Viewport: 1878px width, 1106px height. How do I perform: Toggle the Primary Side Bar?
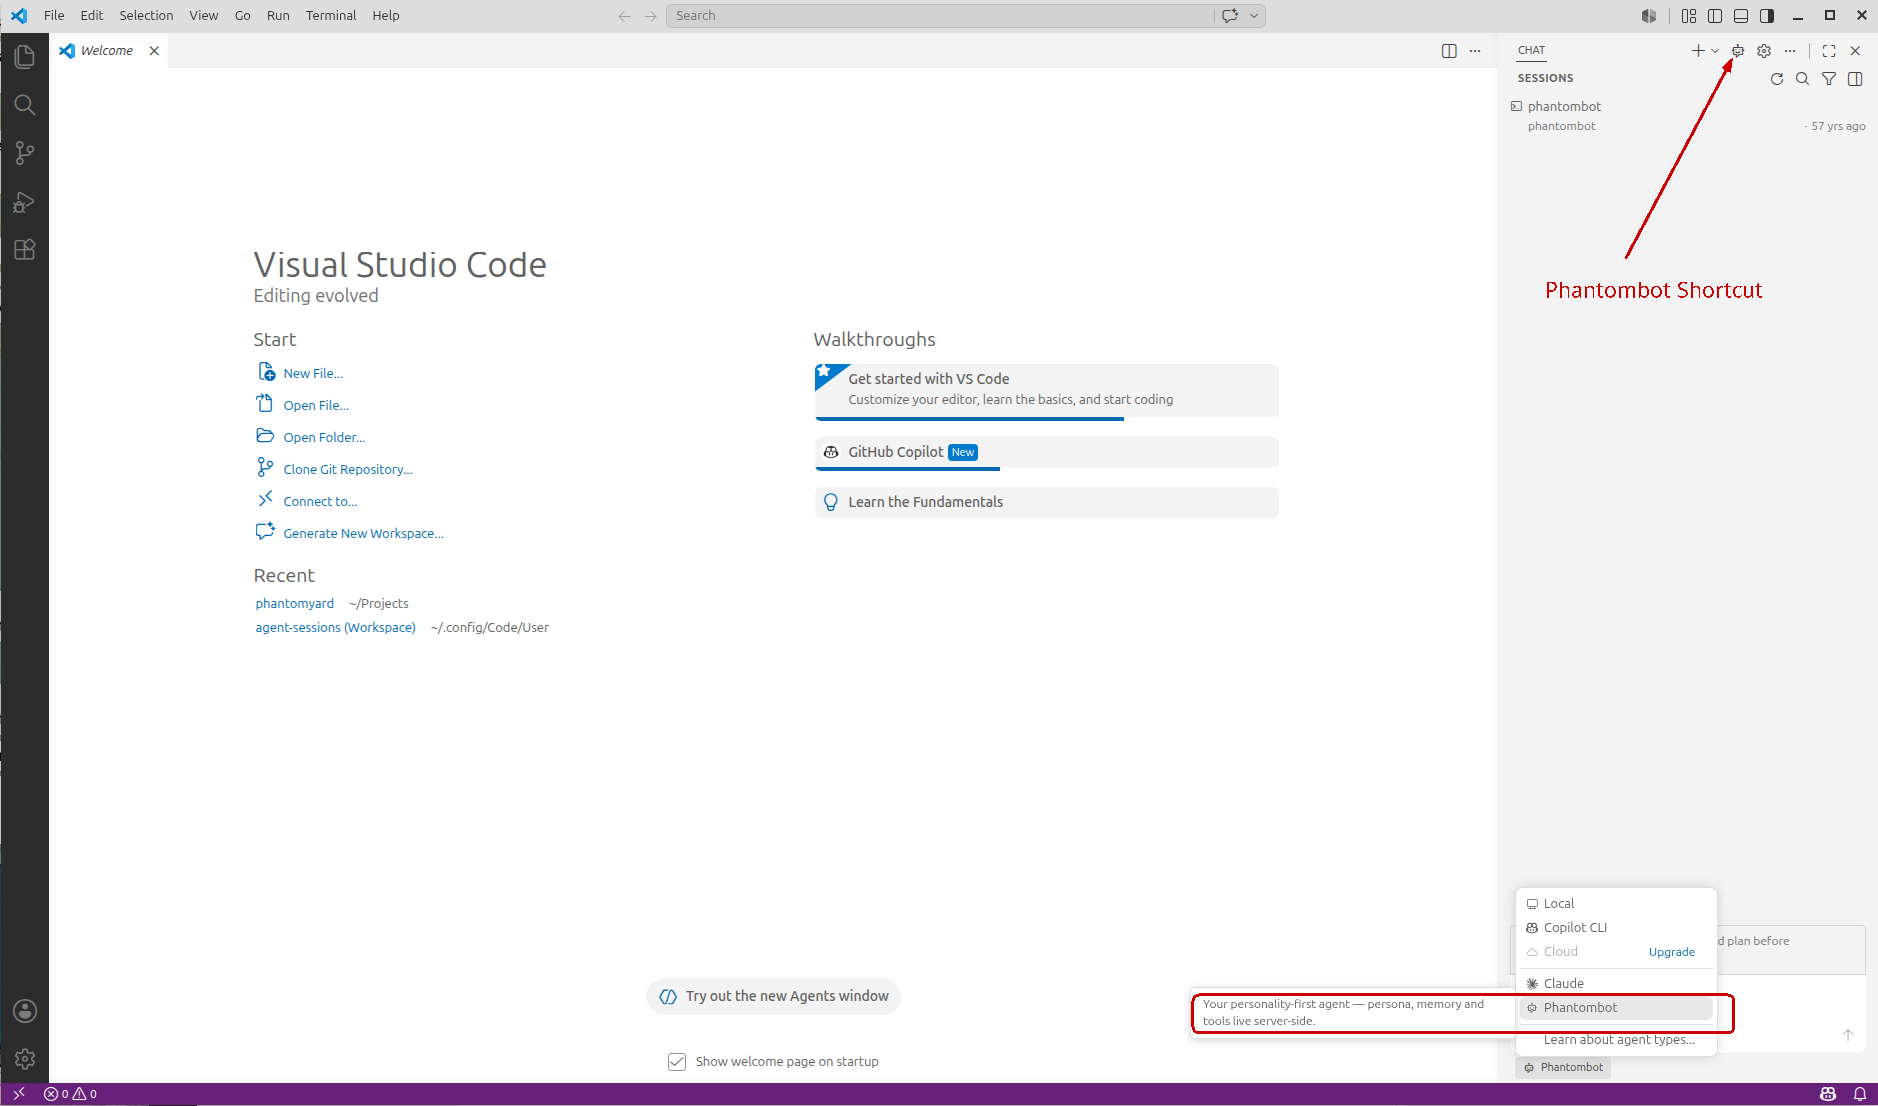[x=1715, y=16]
